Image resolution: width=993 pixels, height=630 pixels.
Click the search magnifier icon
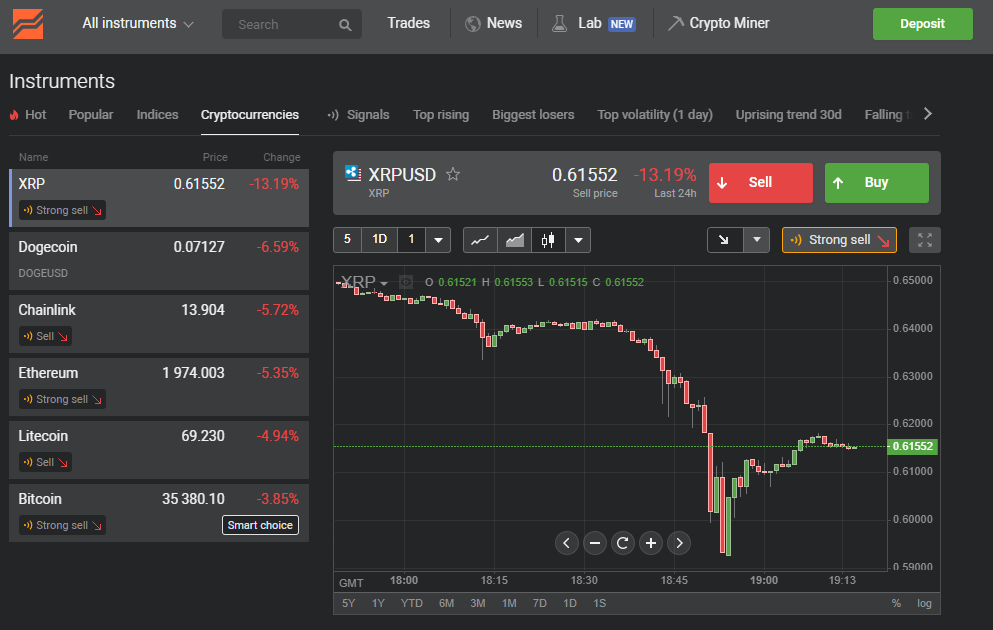345,25
